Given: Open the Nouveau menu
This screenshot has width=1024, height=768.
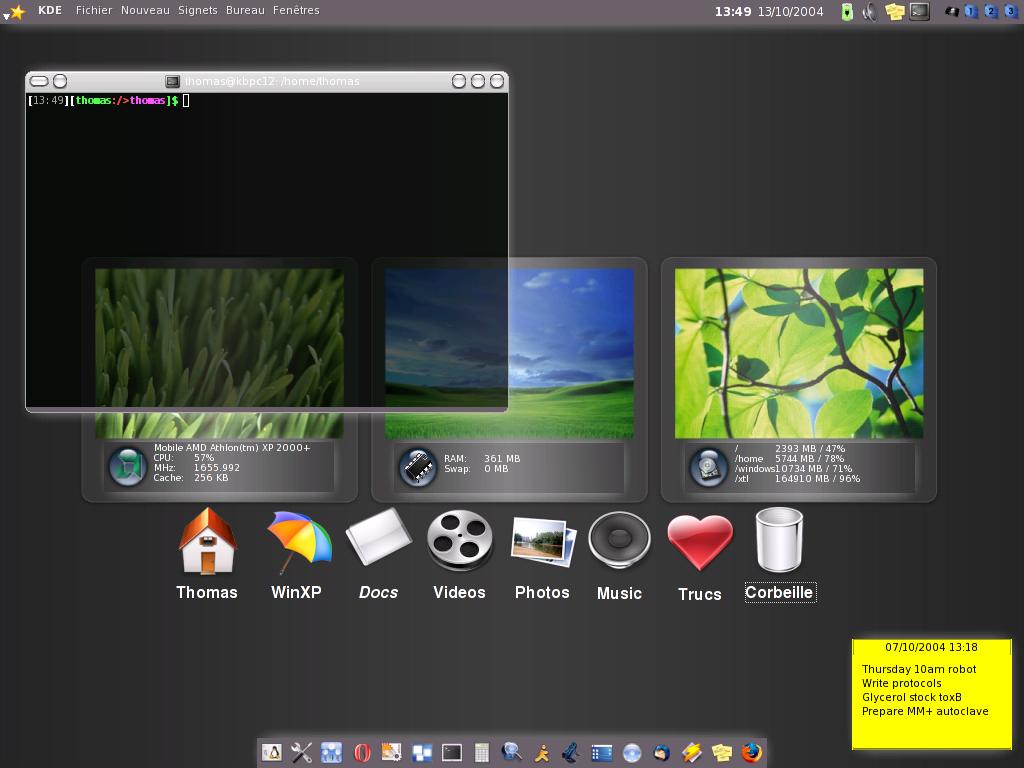Looking at the screenshot, I should click(x=145, y=10).
